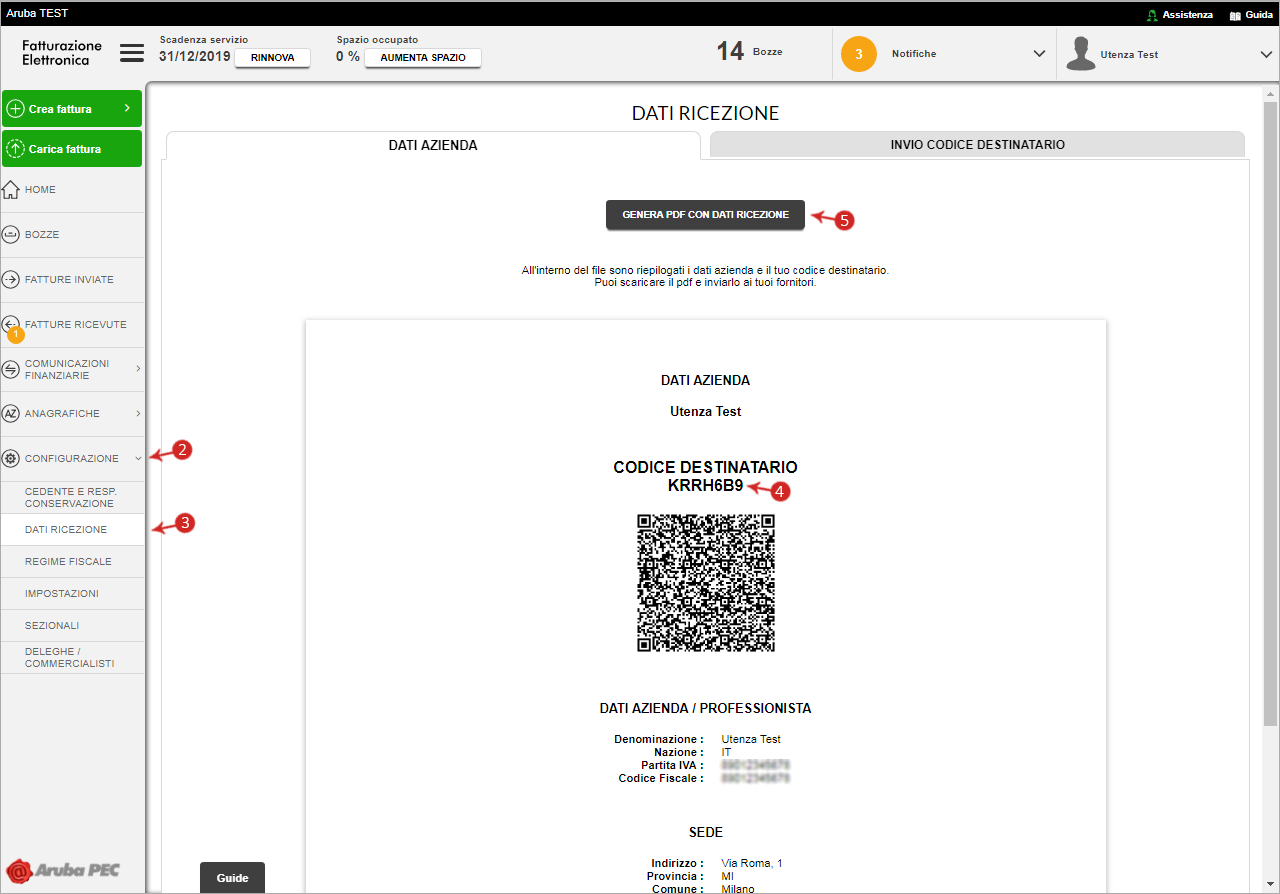Viewport: 1280px width, 894px height.
Task: Click the Fatture Ricevute label
Action: (x=76, y=324)
